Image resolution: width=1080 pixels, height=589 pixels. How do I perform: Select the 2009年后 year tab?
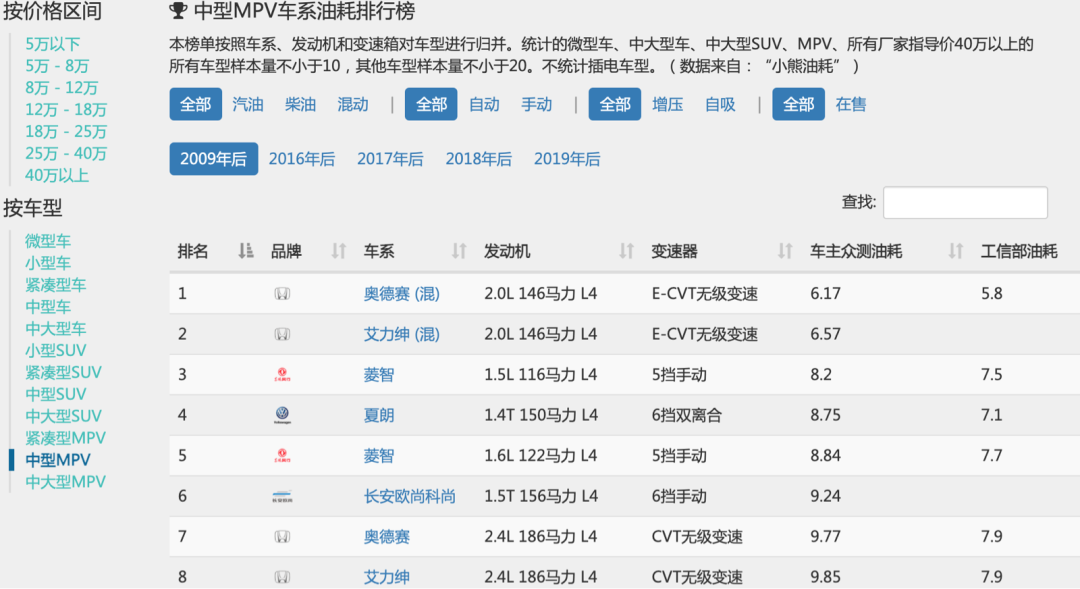[214, 158]
